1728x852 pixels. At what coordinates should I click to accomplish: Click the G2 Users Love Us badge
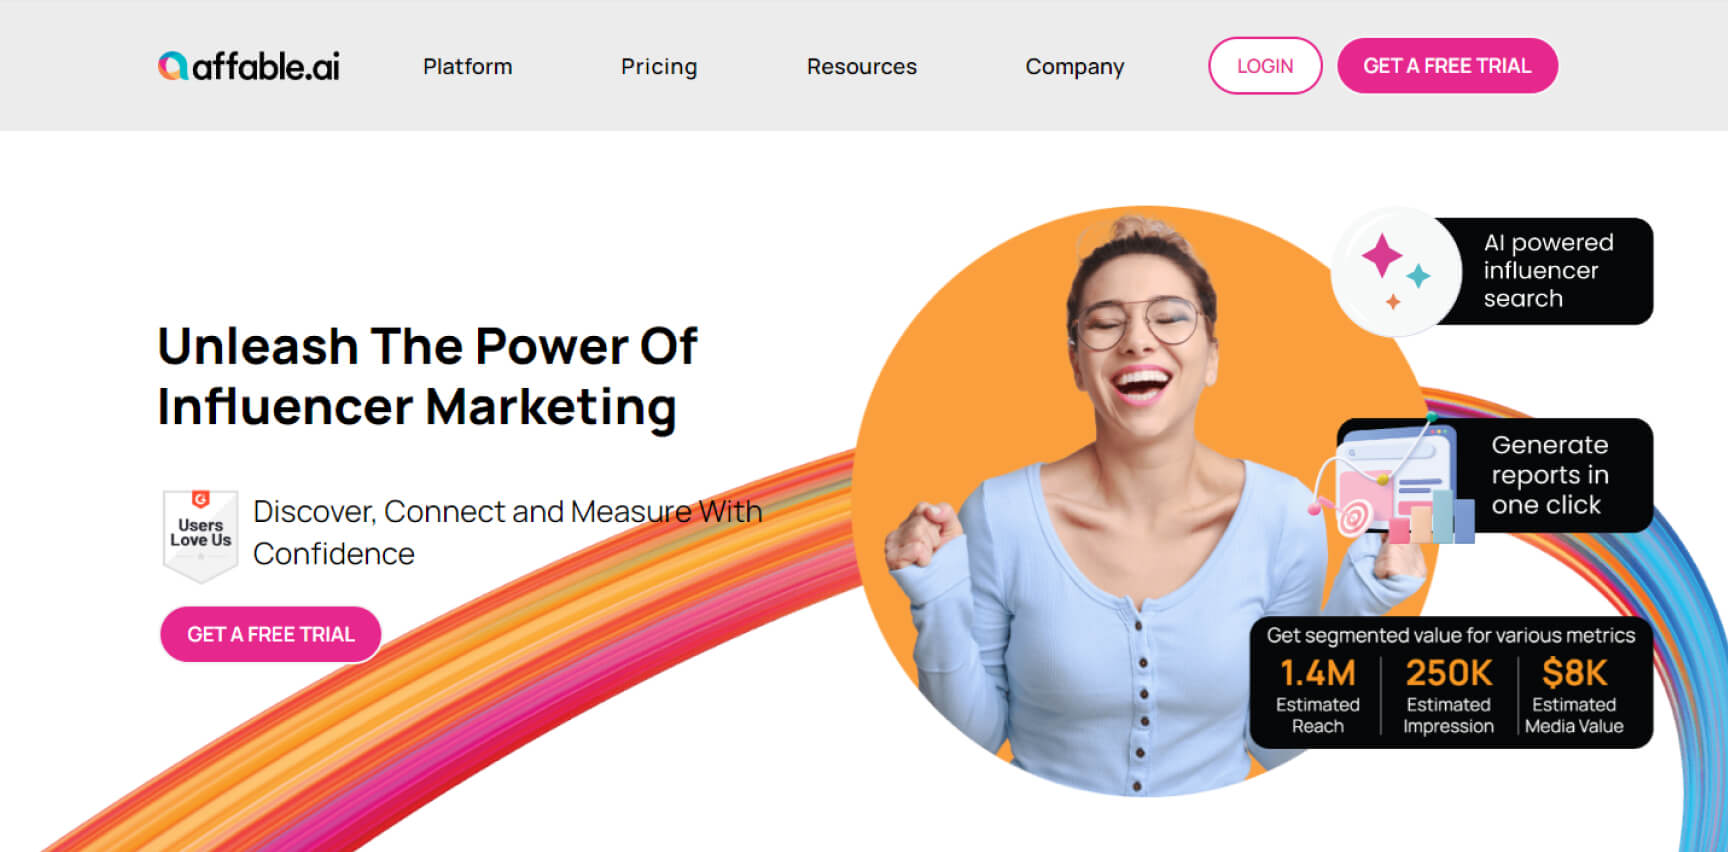200,535
